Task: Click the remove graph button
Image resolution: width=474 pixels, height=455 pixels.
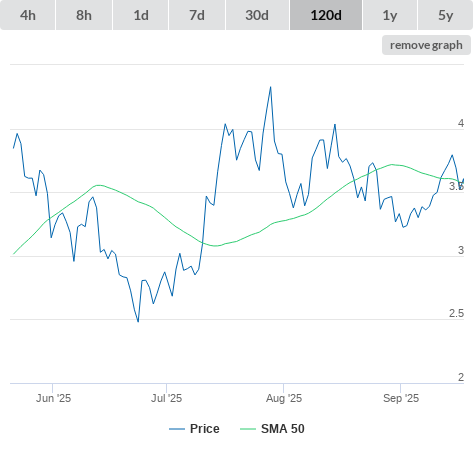Action: [426, 45]
